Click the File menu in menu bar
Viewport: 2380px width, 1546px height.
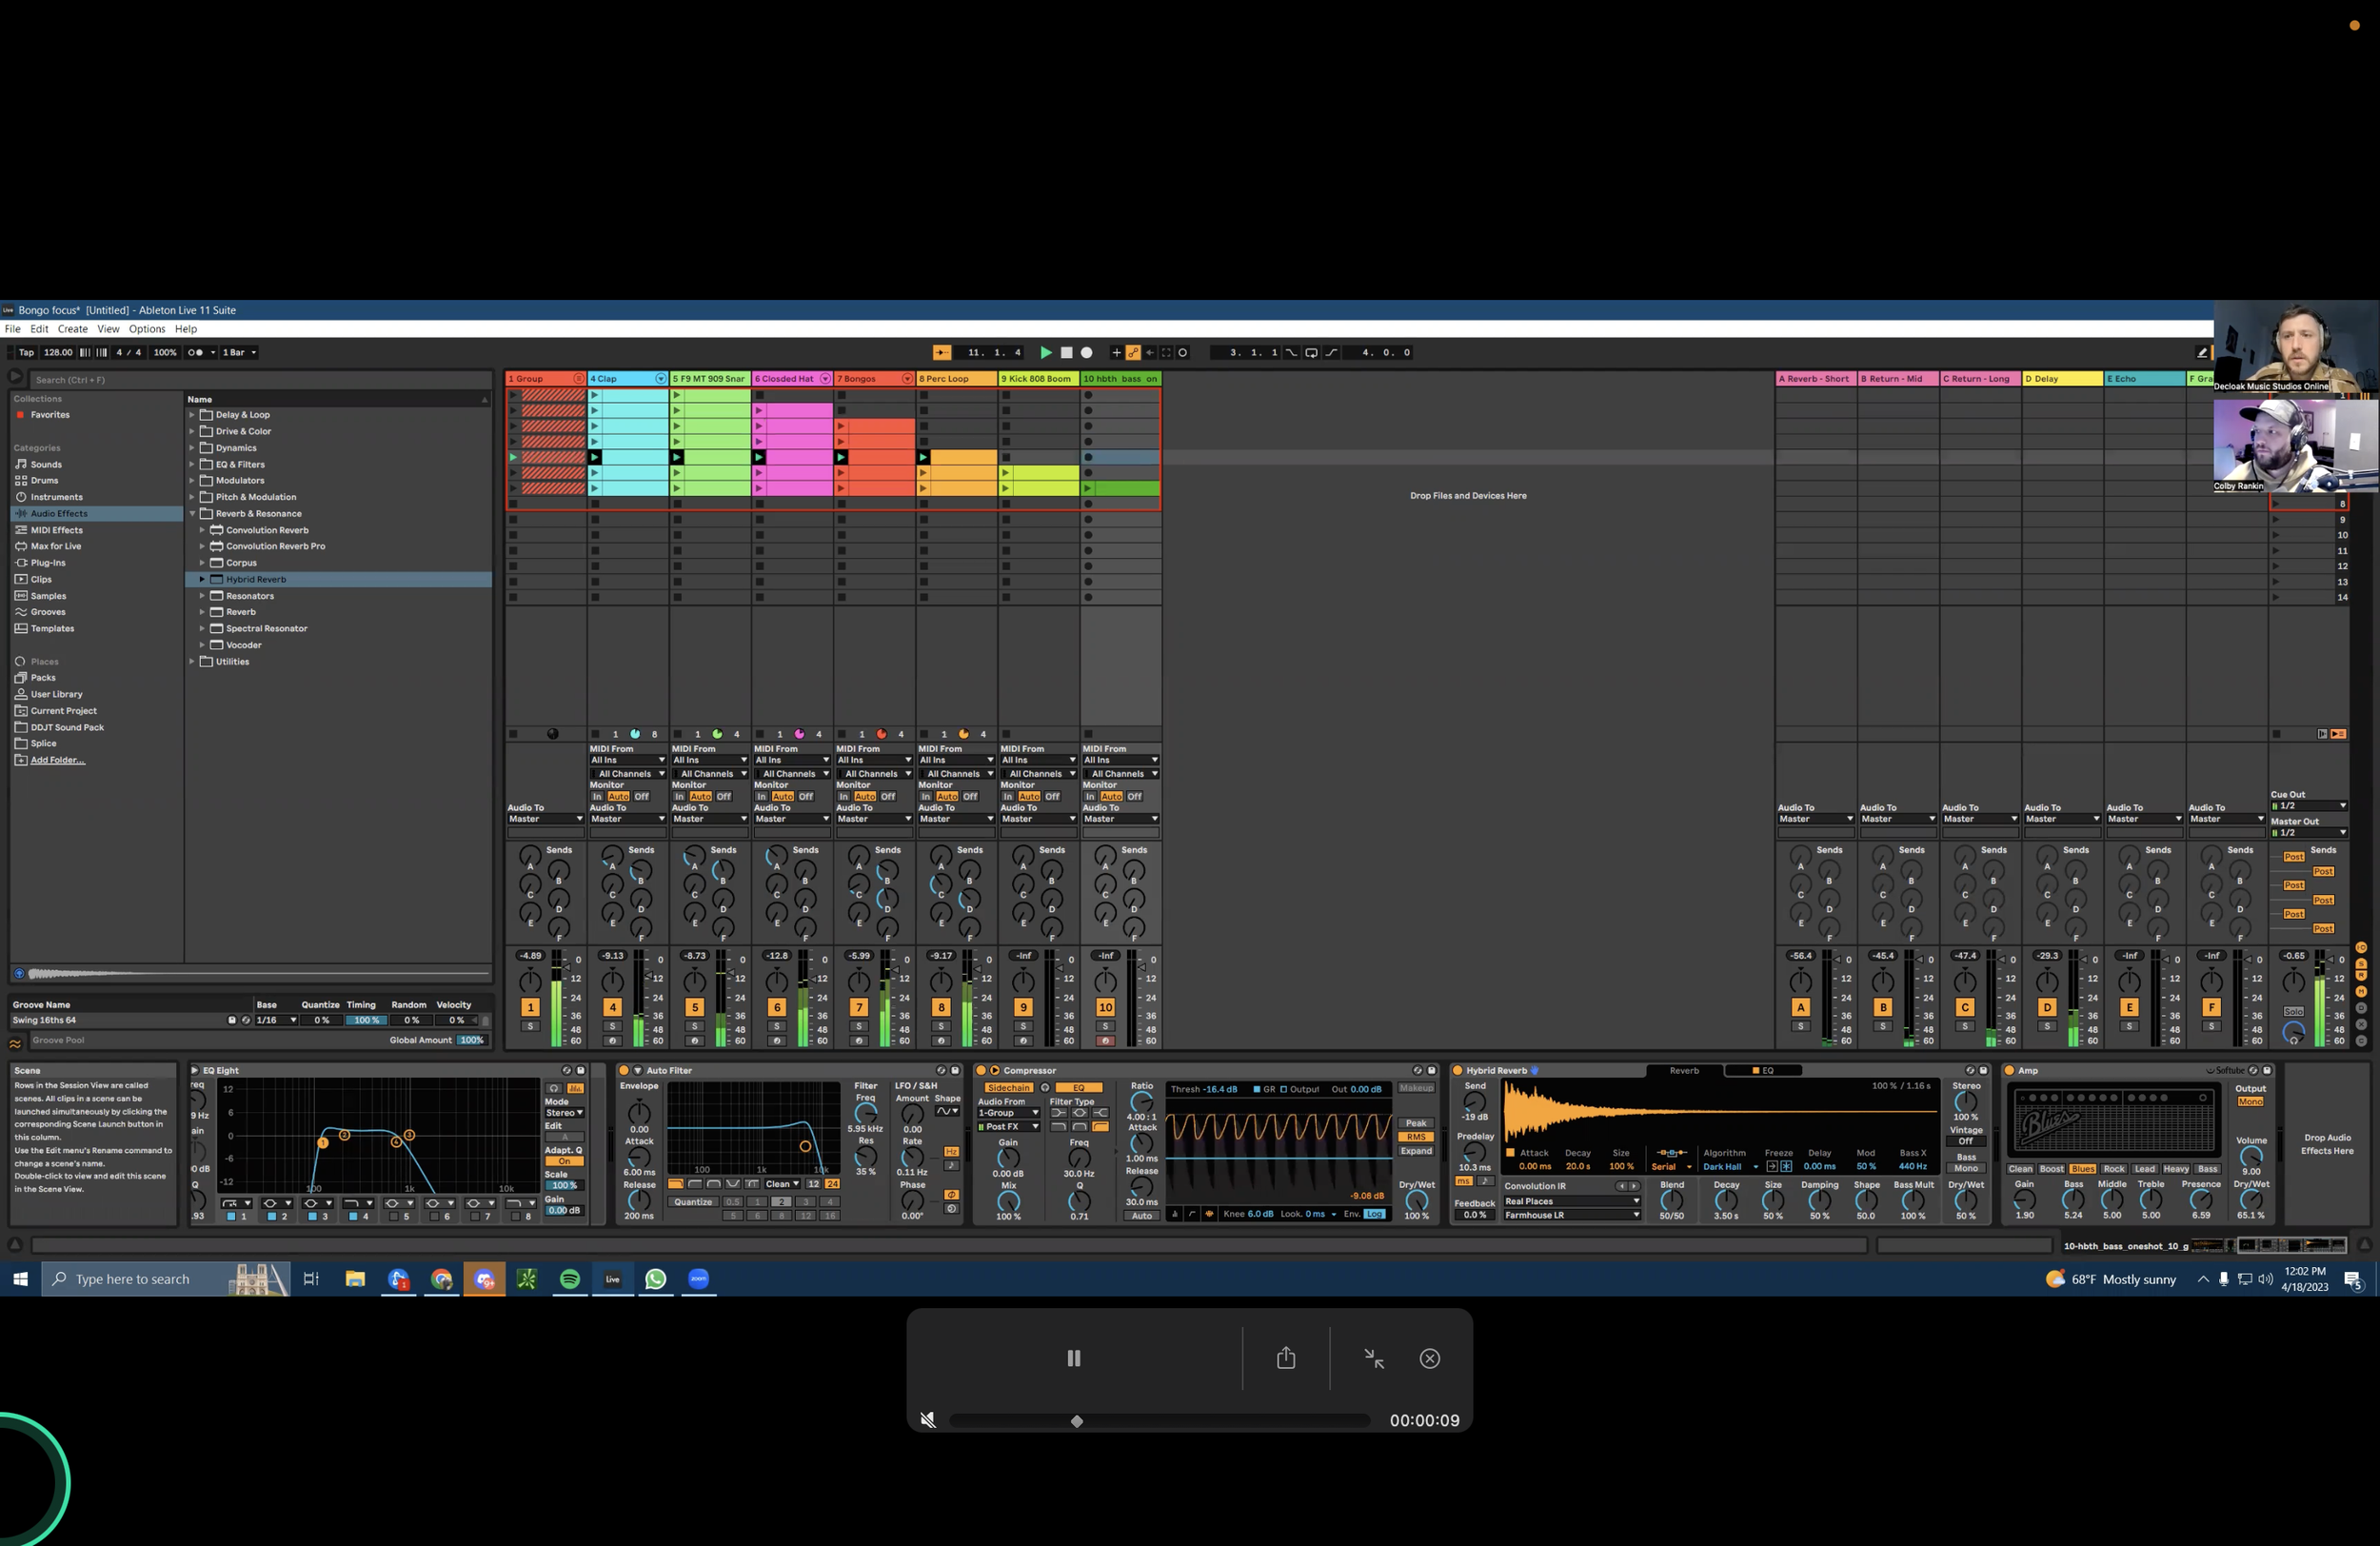15,329
